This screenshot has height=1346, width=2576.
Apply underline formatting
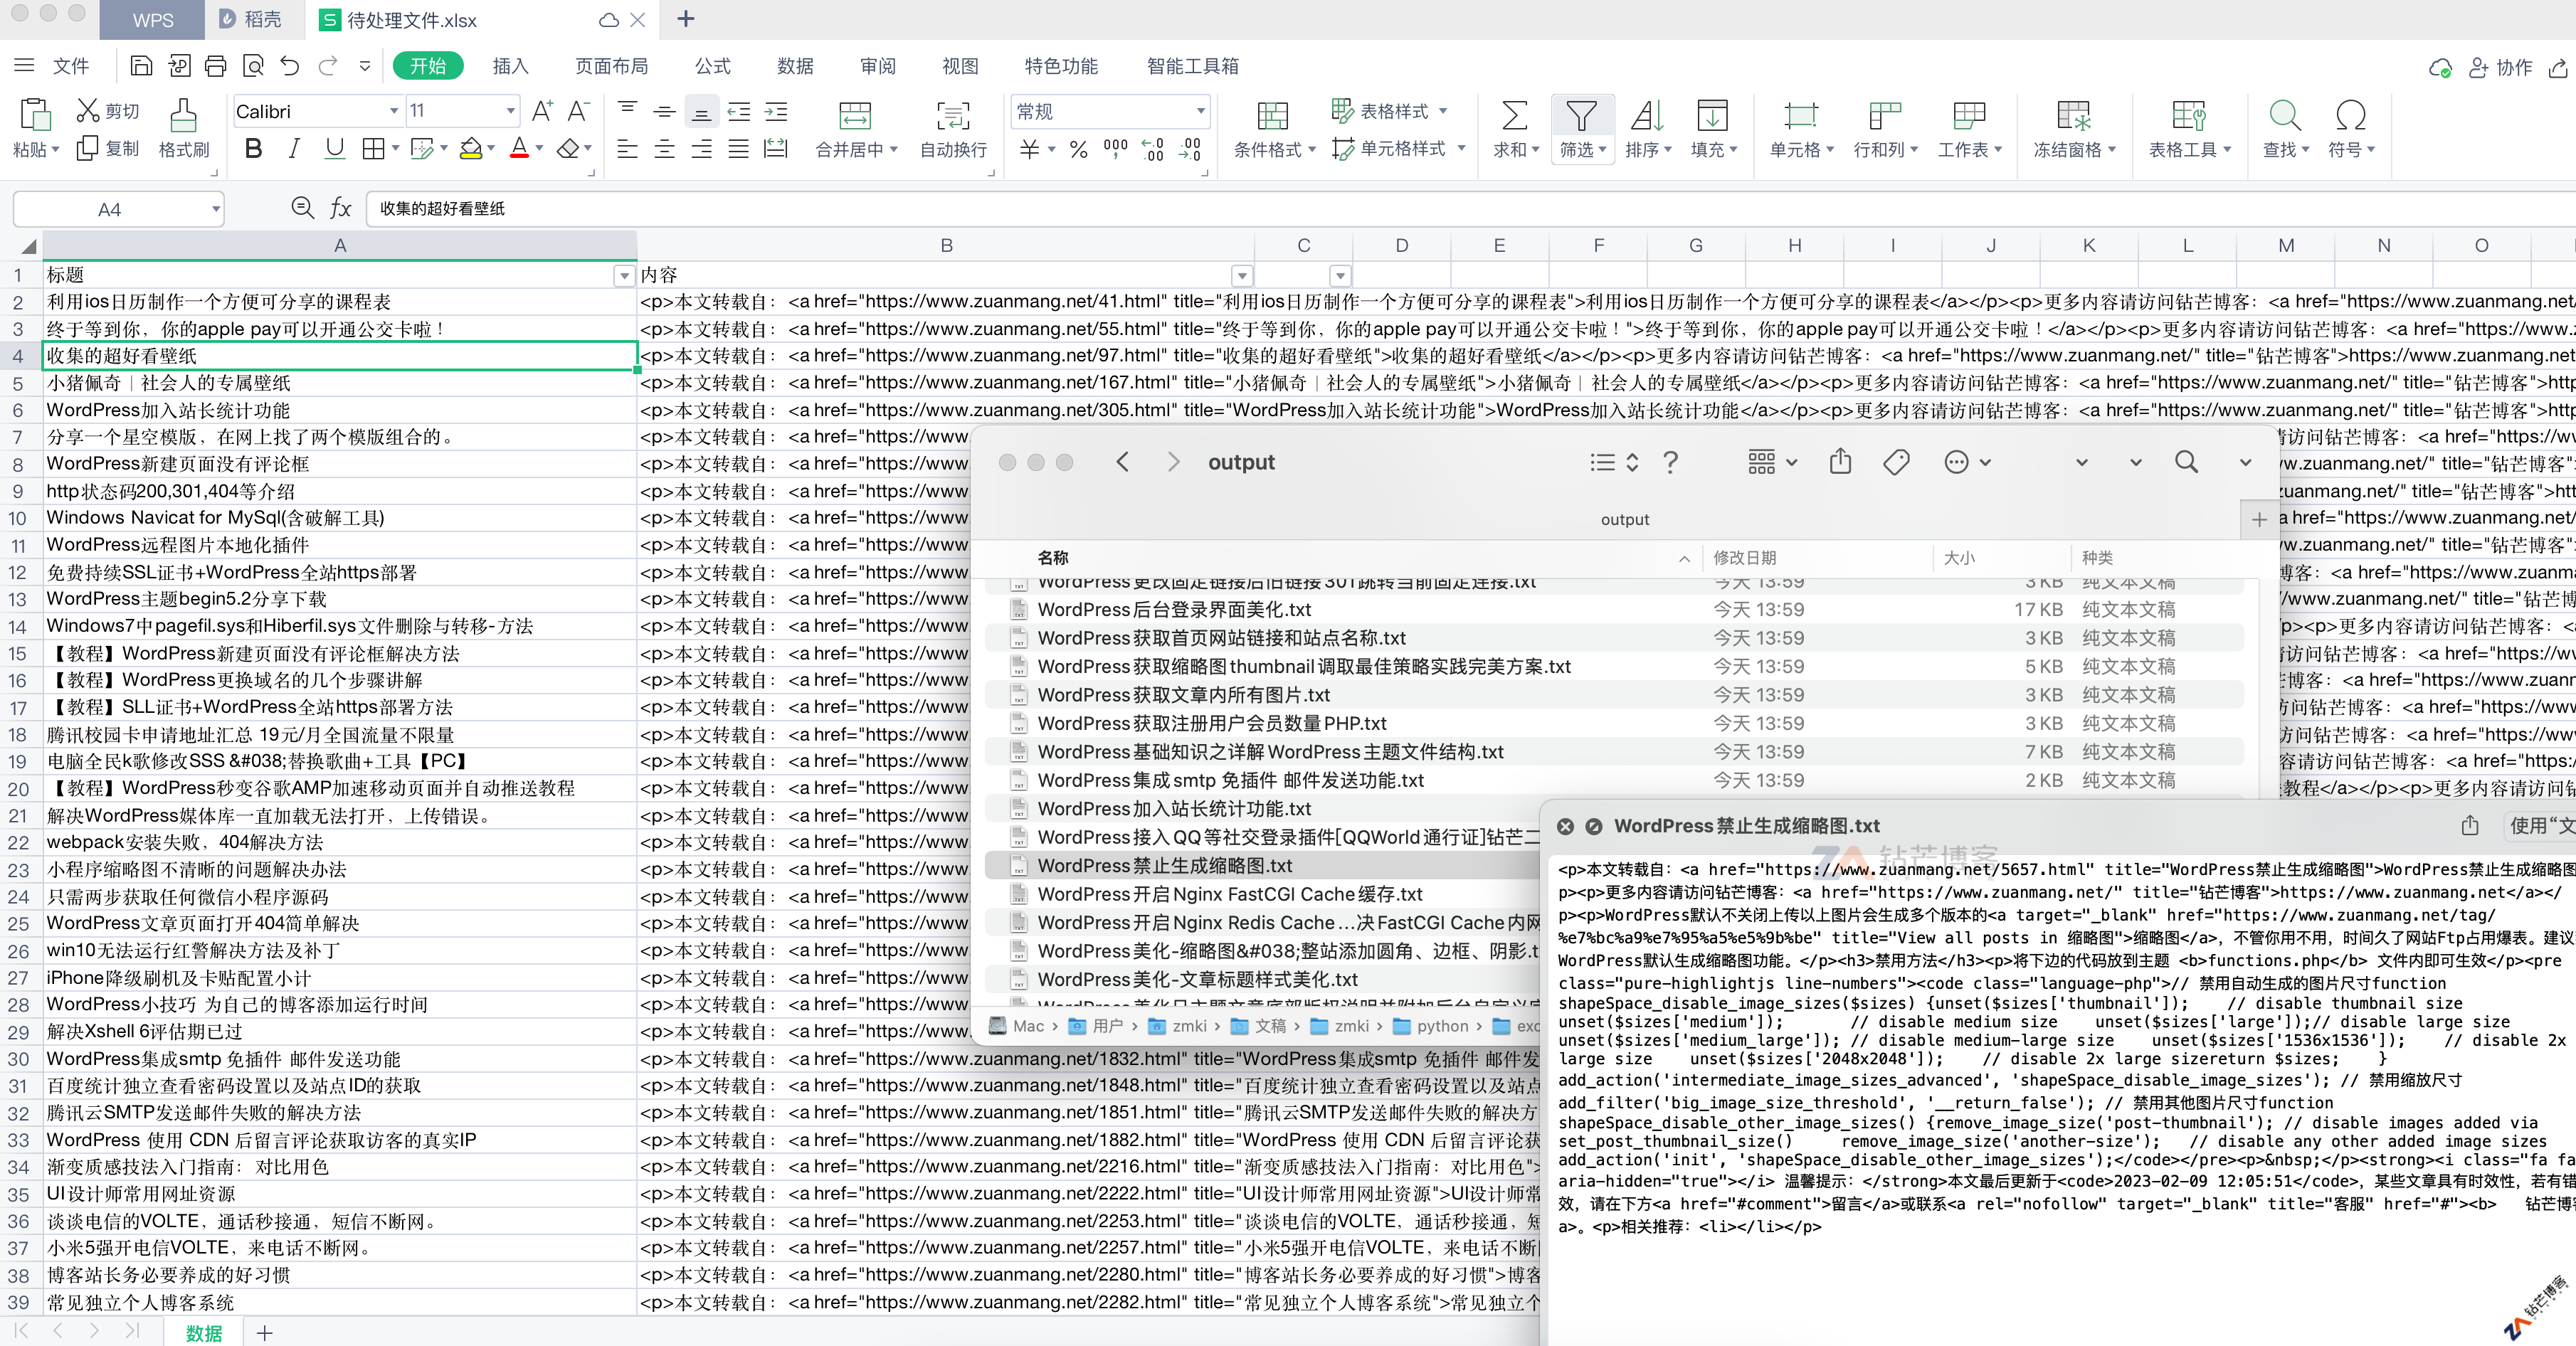click(x=335, y=149)
